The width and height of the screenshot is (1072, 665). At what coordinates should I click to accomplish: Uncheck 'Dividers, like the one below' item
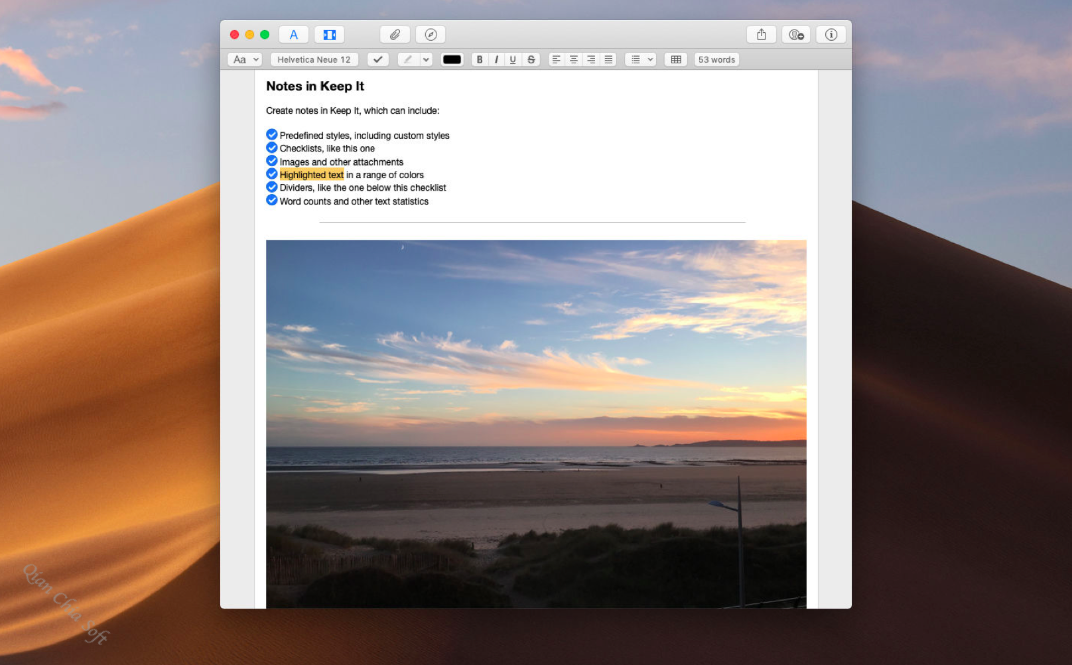(x=271, y=187)
